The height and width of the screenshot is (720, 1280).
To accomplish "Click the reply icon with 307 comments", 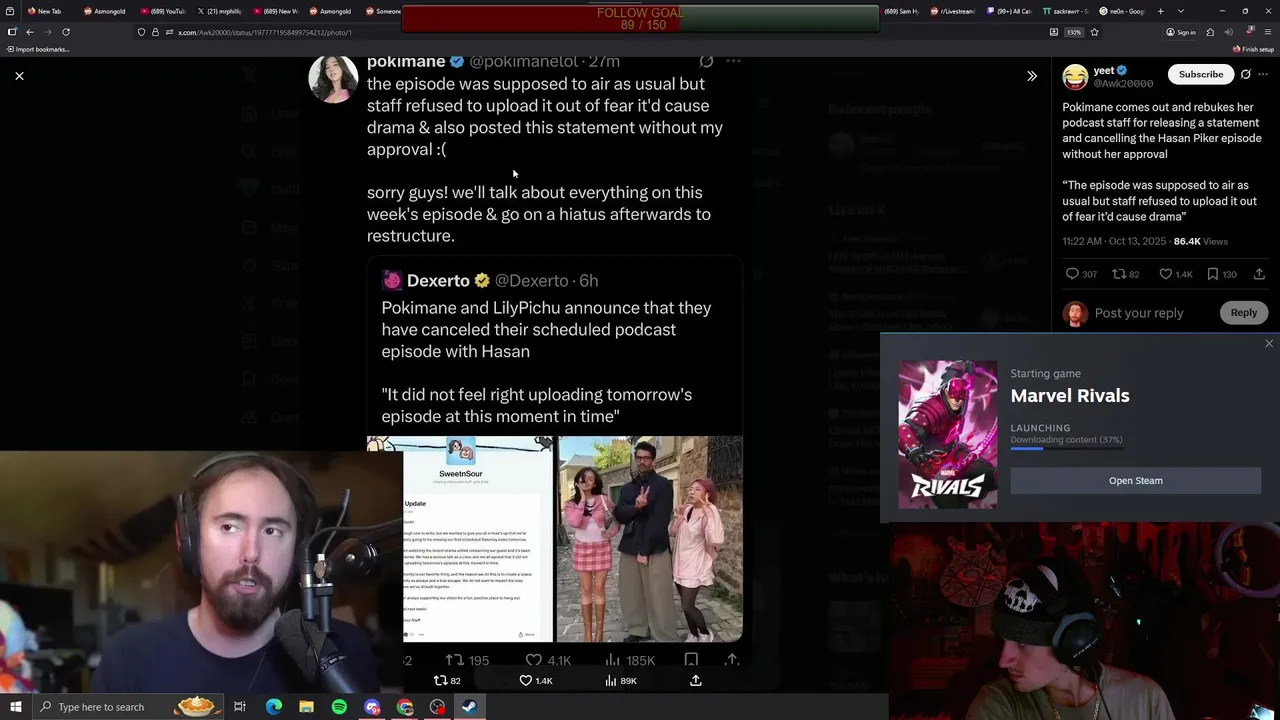I will tap(1072, 274).
